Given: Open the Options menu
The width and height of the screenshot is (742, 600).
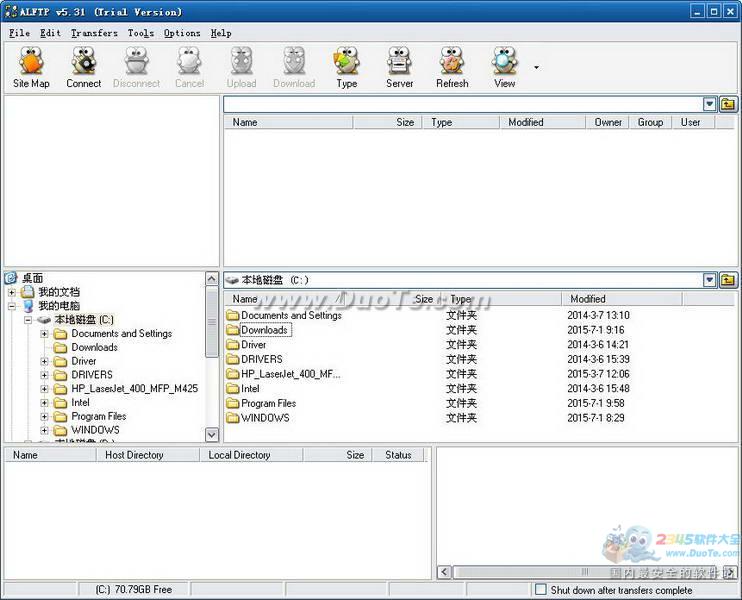Looking at the screenshot, I should tap(182, 33).
